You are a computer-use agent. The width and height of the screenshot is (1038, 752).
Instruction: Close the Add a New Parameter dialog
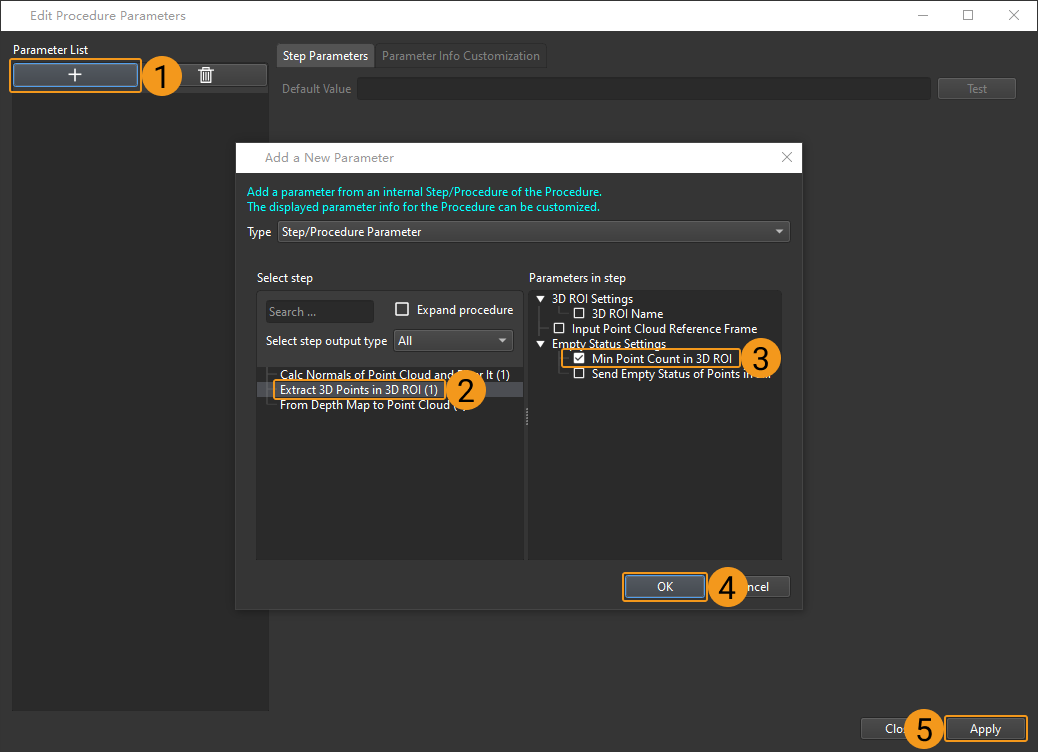786,158
